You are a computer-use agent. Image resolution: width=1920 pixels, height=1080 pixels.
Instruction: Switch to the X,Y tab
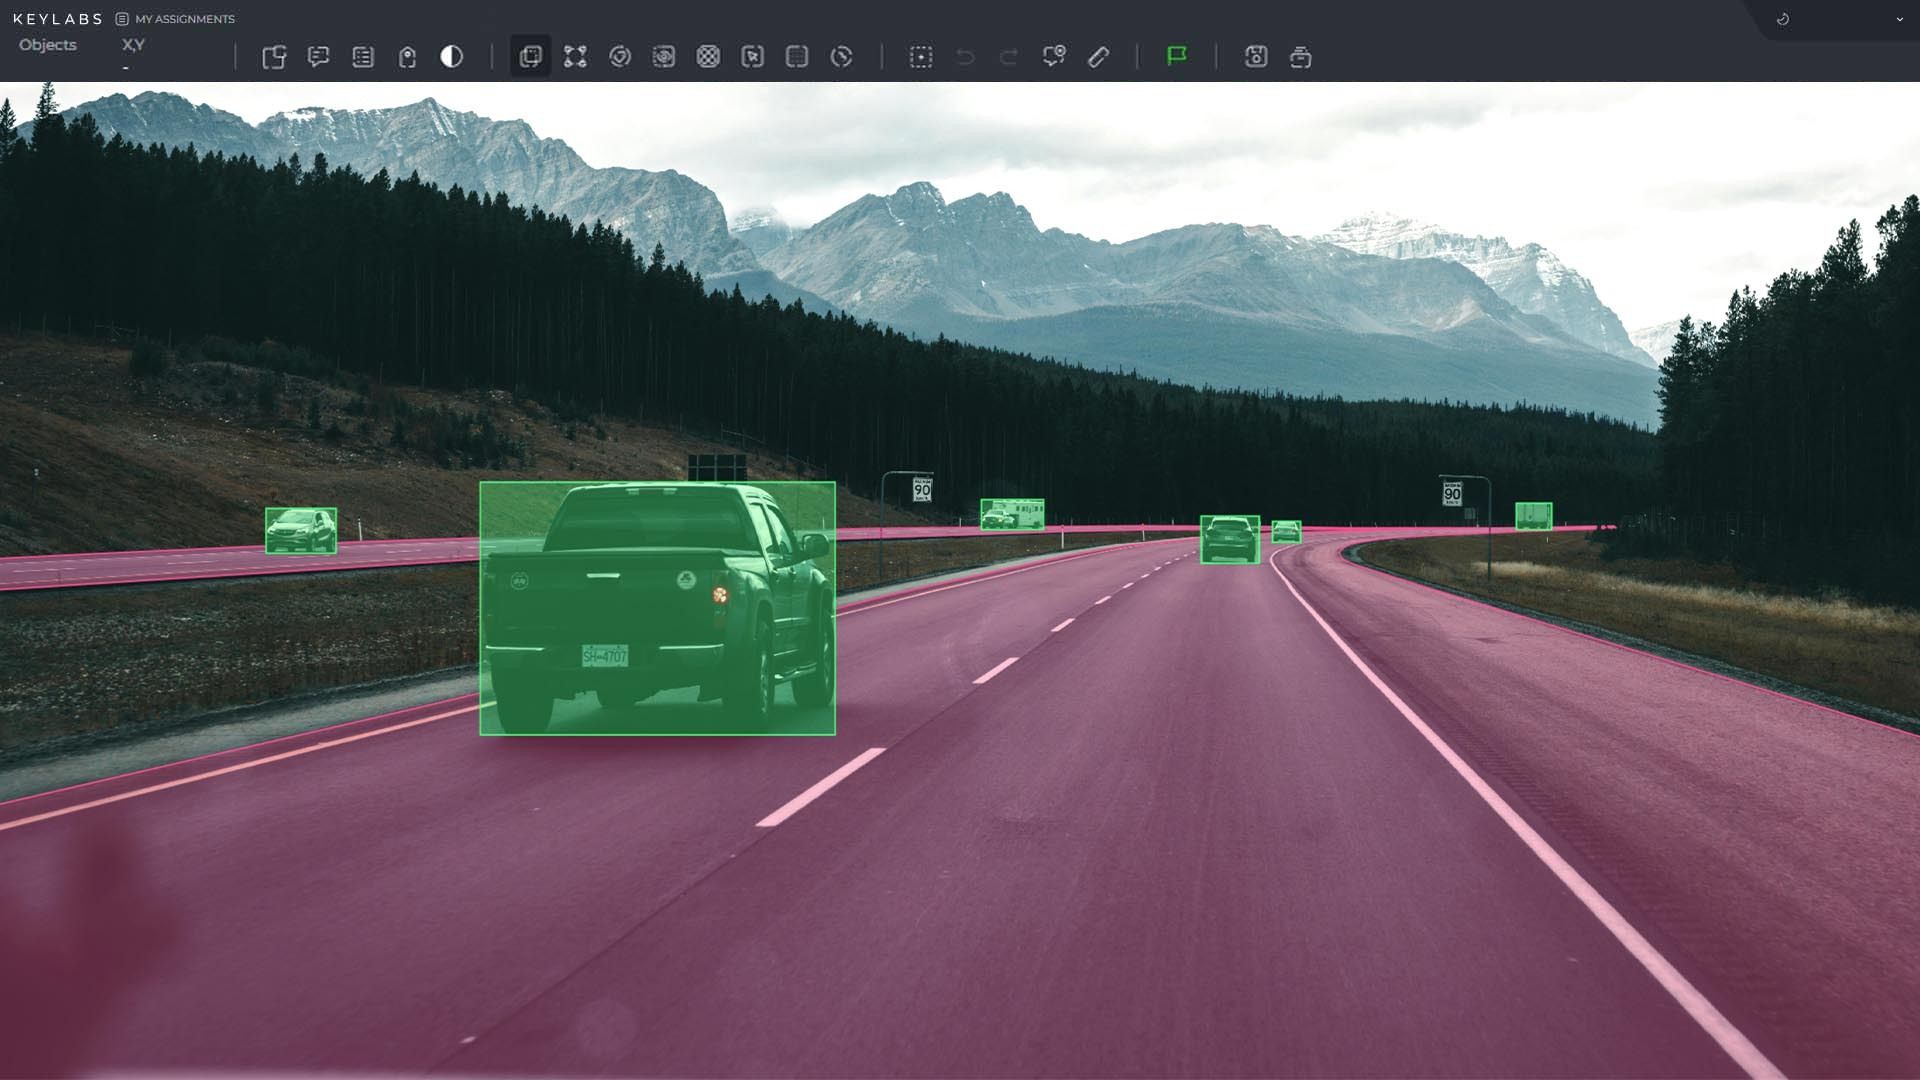[x=133, y=45]
